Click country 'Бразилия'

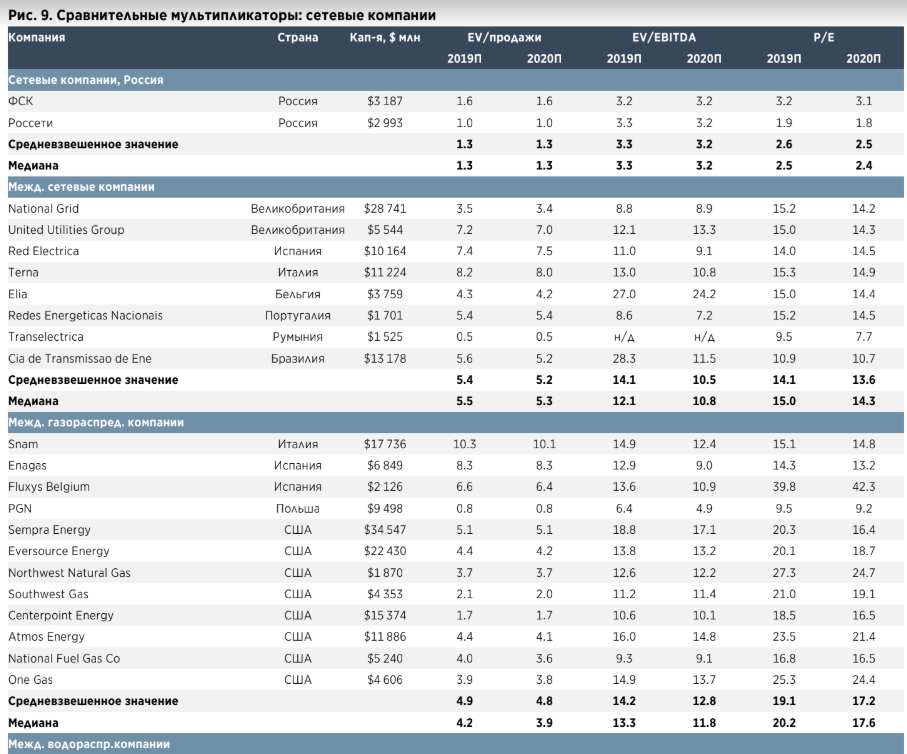pos(297,358)
